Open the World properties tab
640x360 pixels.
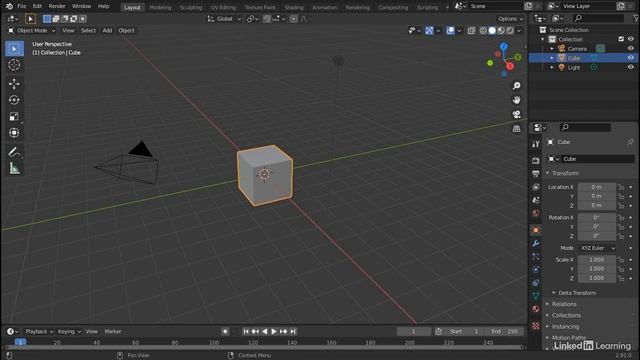[536, 213]
